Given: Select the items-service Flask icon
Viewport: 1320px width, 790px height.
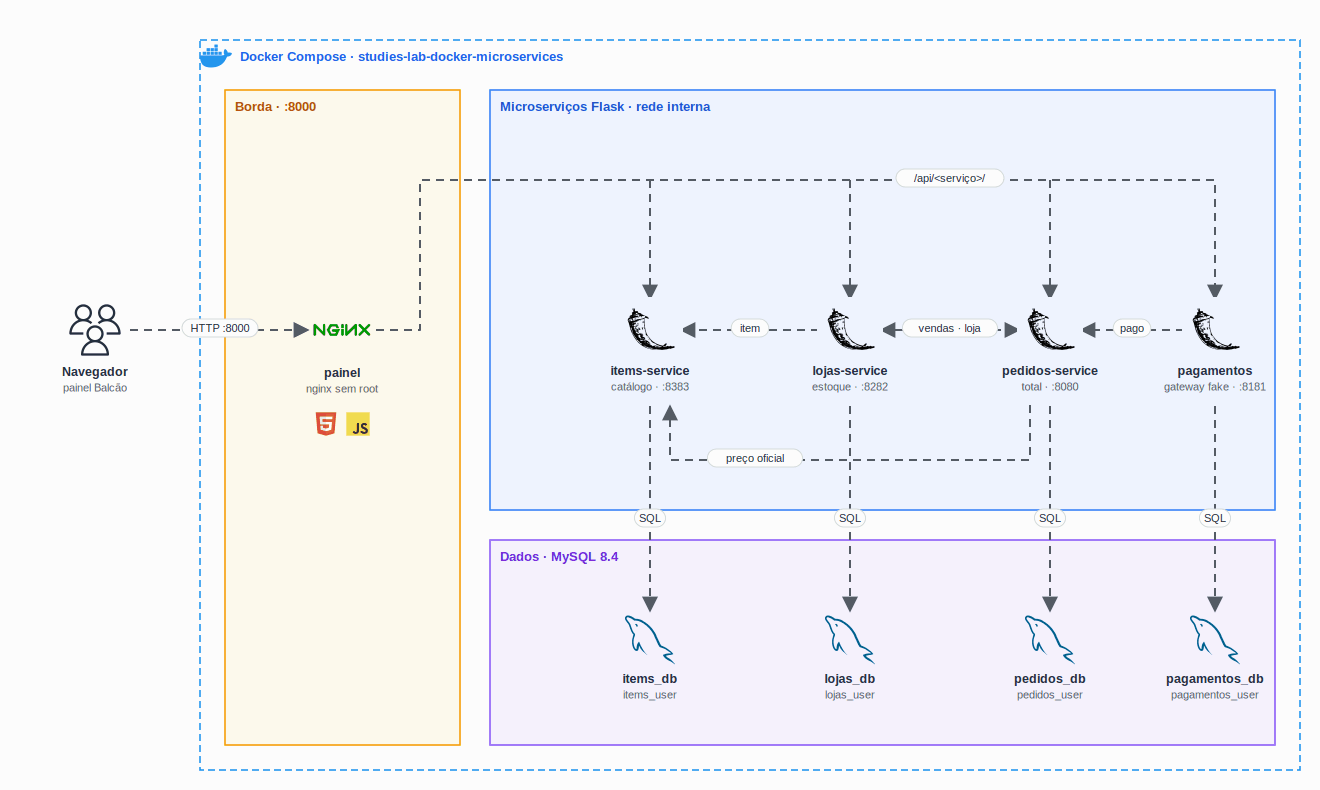Looking at the screenshot, I should coord(650,330).
